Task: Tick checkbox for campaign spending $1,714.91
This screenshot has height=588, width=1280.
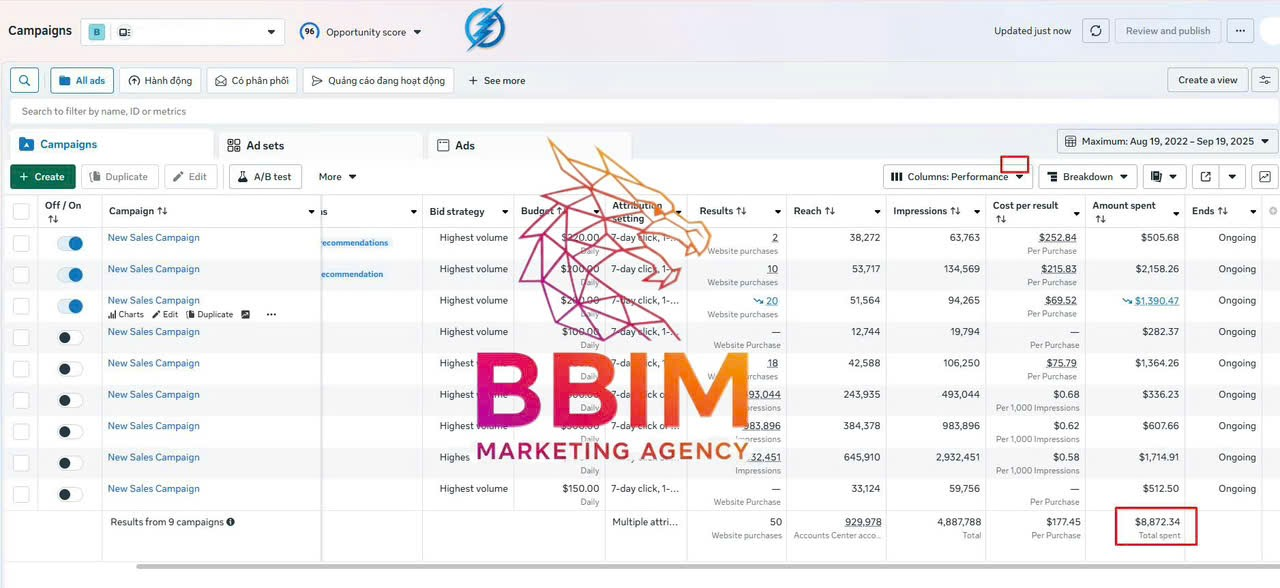Action: pyautogui.click(x=21, y=463)
